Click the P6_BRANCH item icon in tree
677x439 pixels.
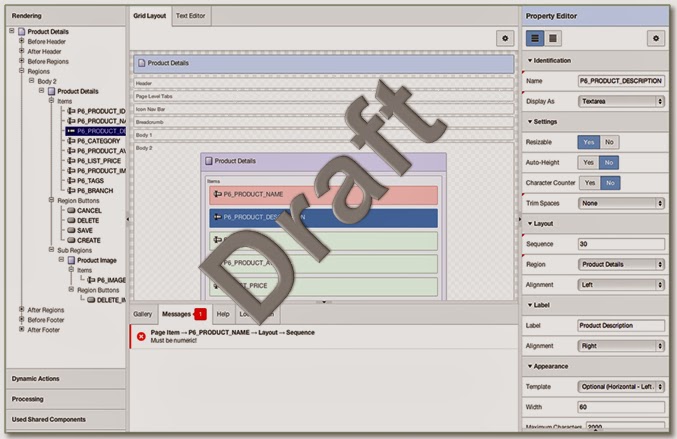[71, 190]
